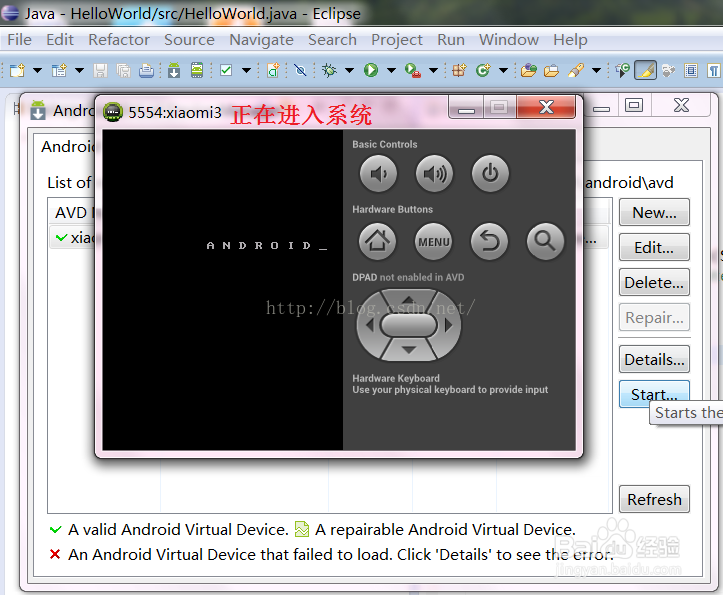Click the New Android XML file icon
This screenshot has width=723, height=595.
(x=273, y=71)
